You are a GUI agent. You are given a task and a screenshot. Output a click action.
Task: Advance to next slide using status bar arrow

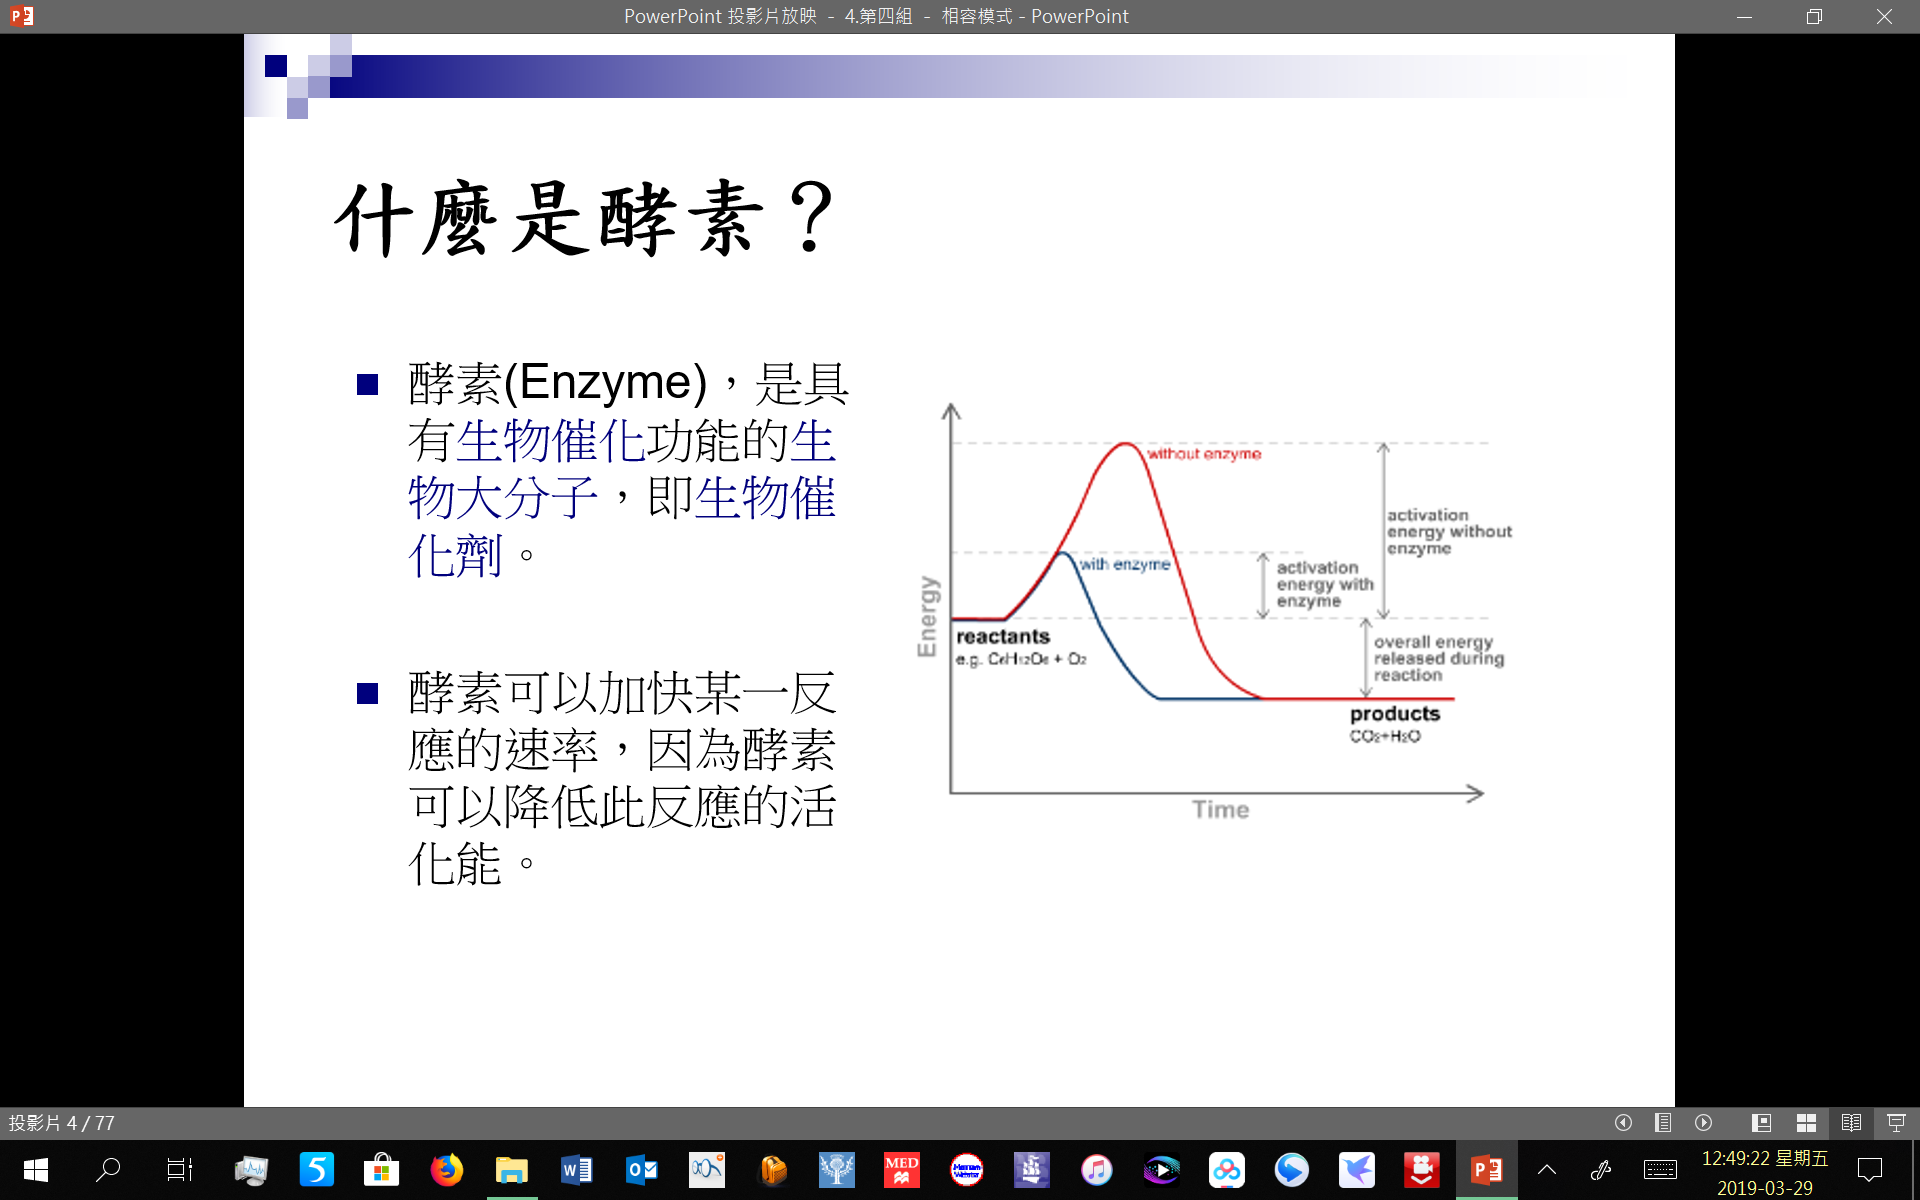click(x=1704, y=1123)
